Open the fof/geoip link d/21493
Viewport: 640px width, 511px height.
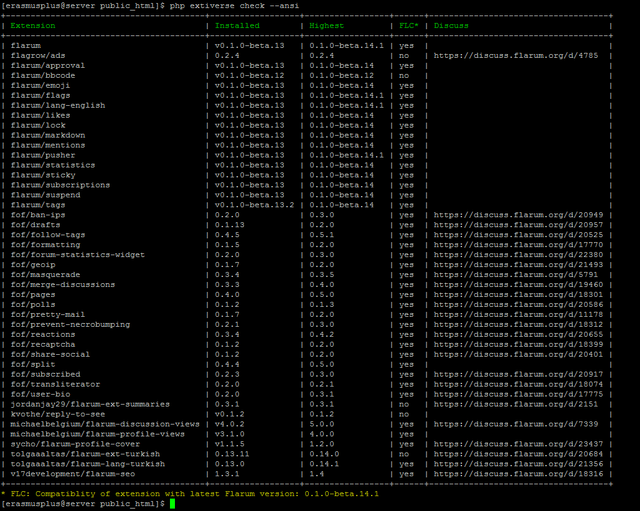pos(518,265)
